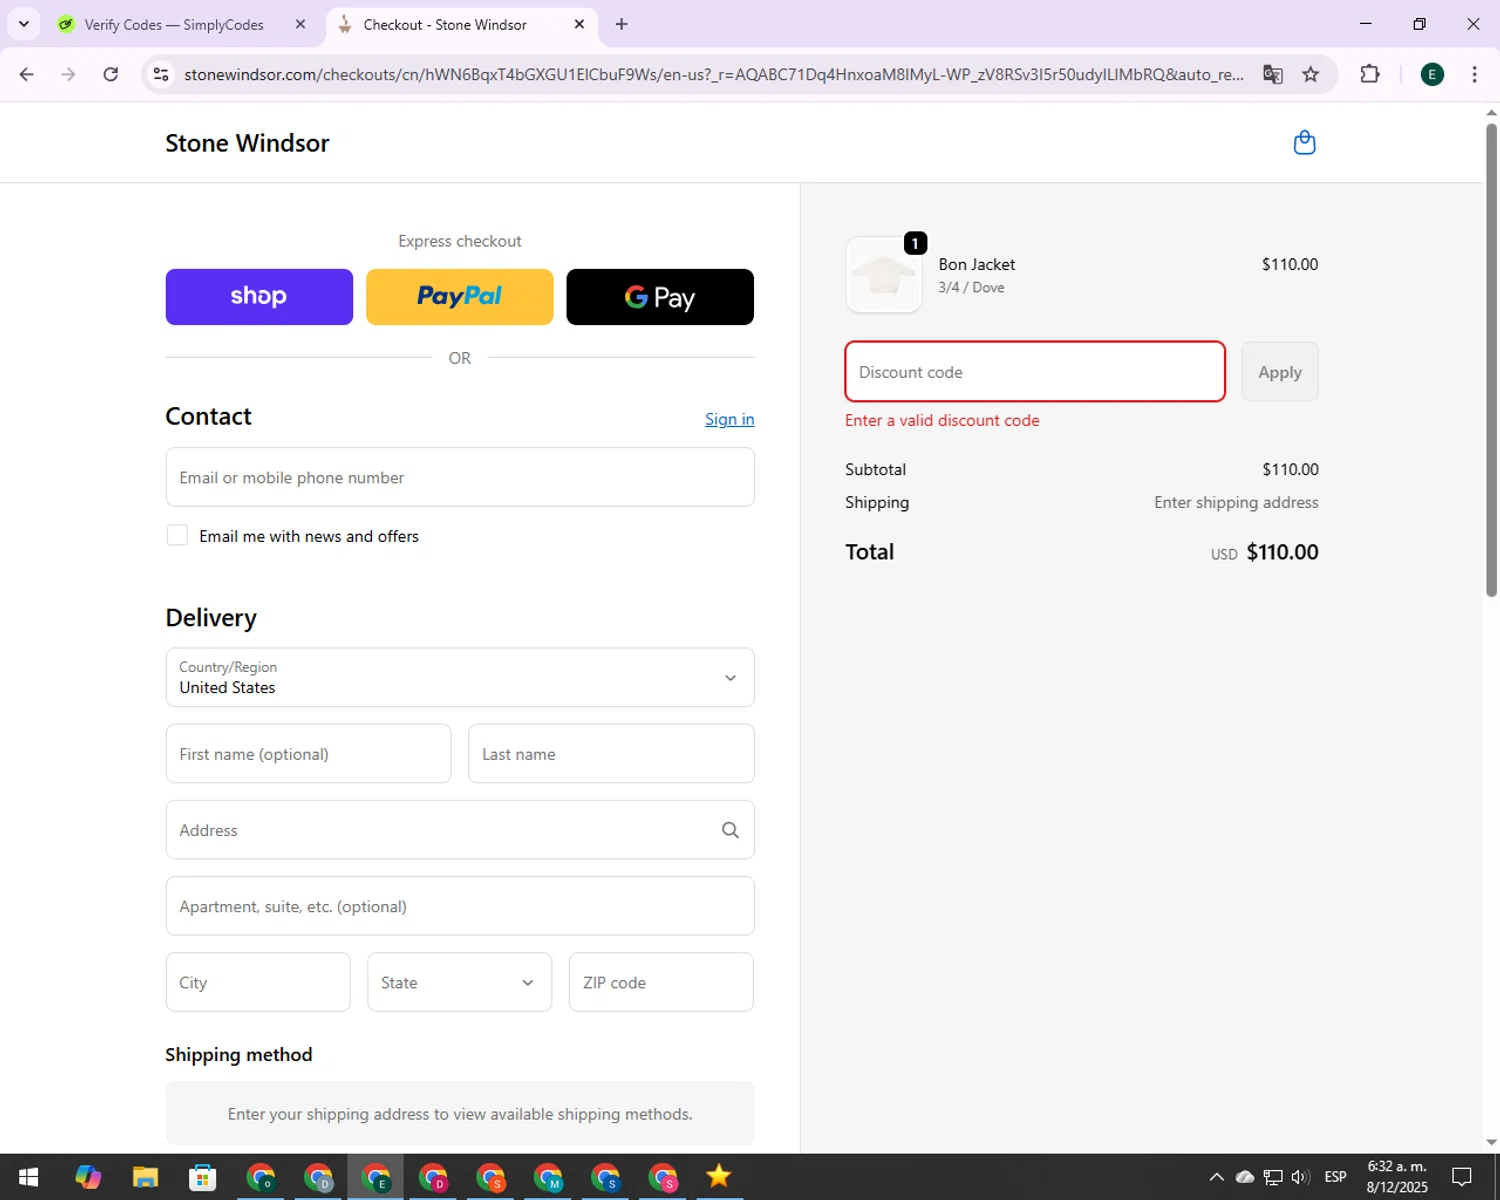
Task: Open the Windows Start menu
Action: [28, 1177]
